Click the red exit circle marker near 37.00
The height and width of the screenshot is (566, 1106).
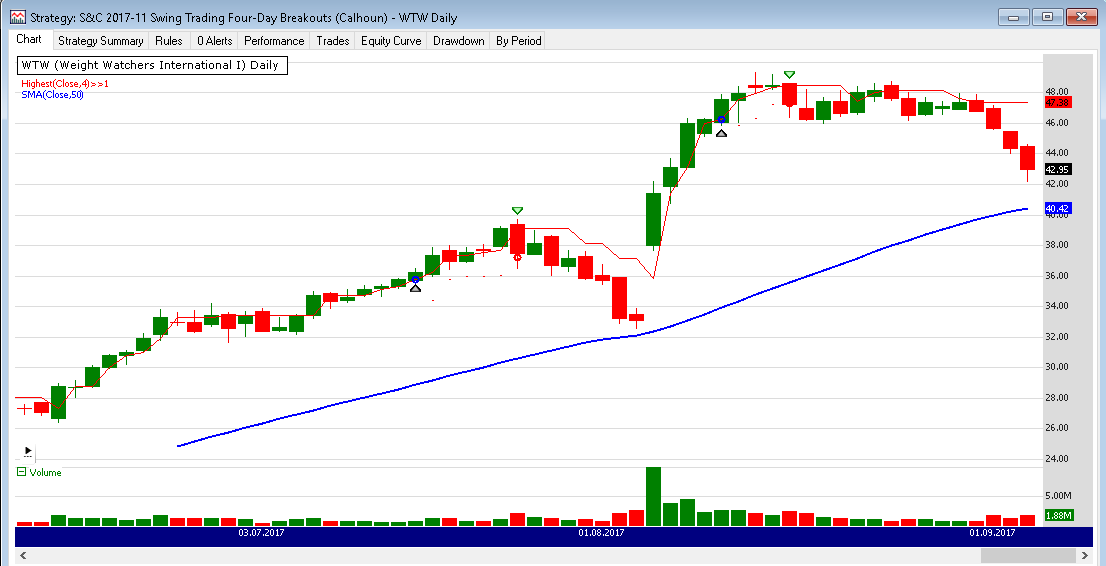click(517, 257)
